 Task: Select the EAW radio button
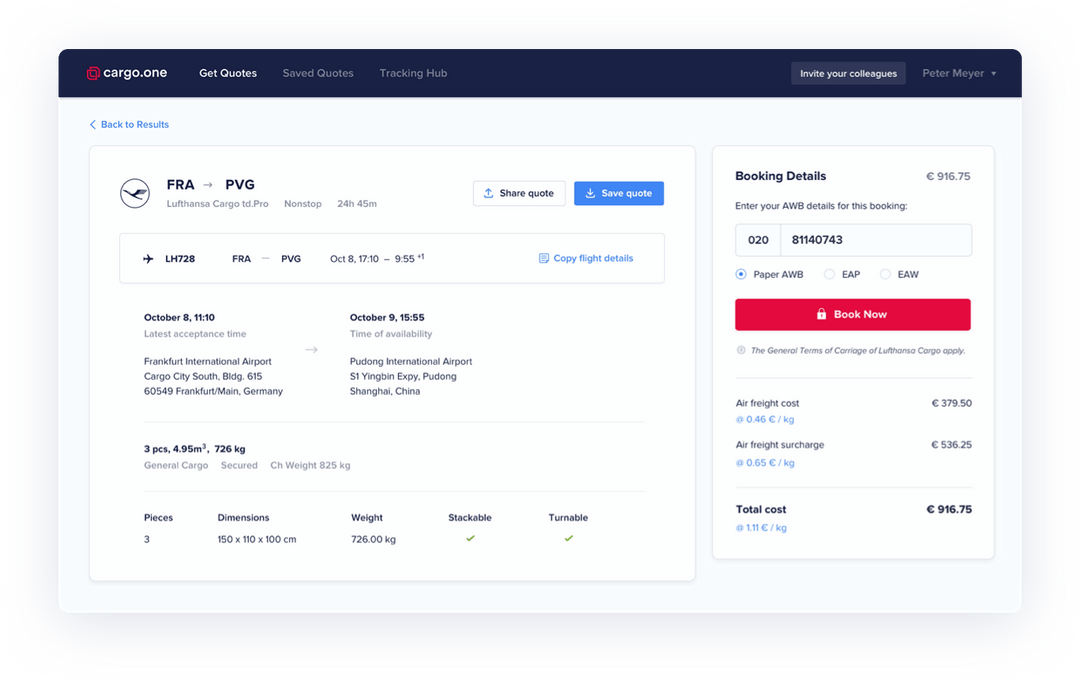884,274
